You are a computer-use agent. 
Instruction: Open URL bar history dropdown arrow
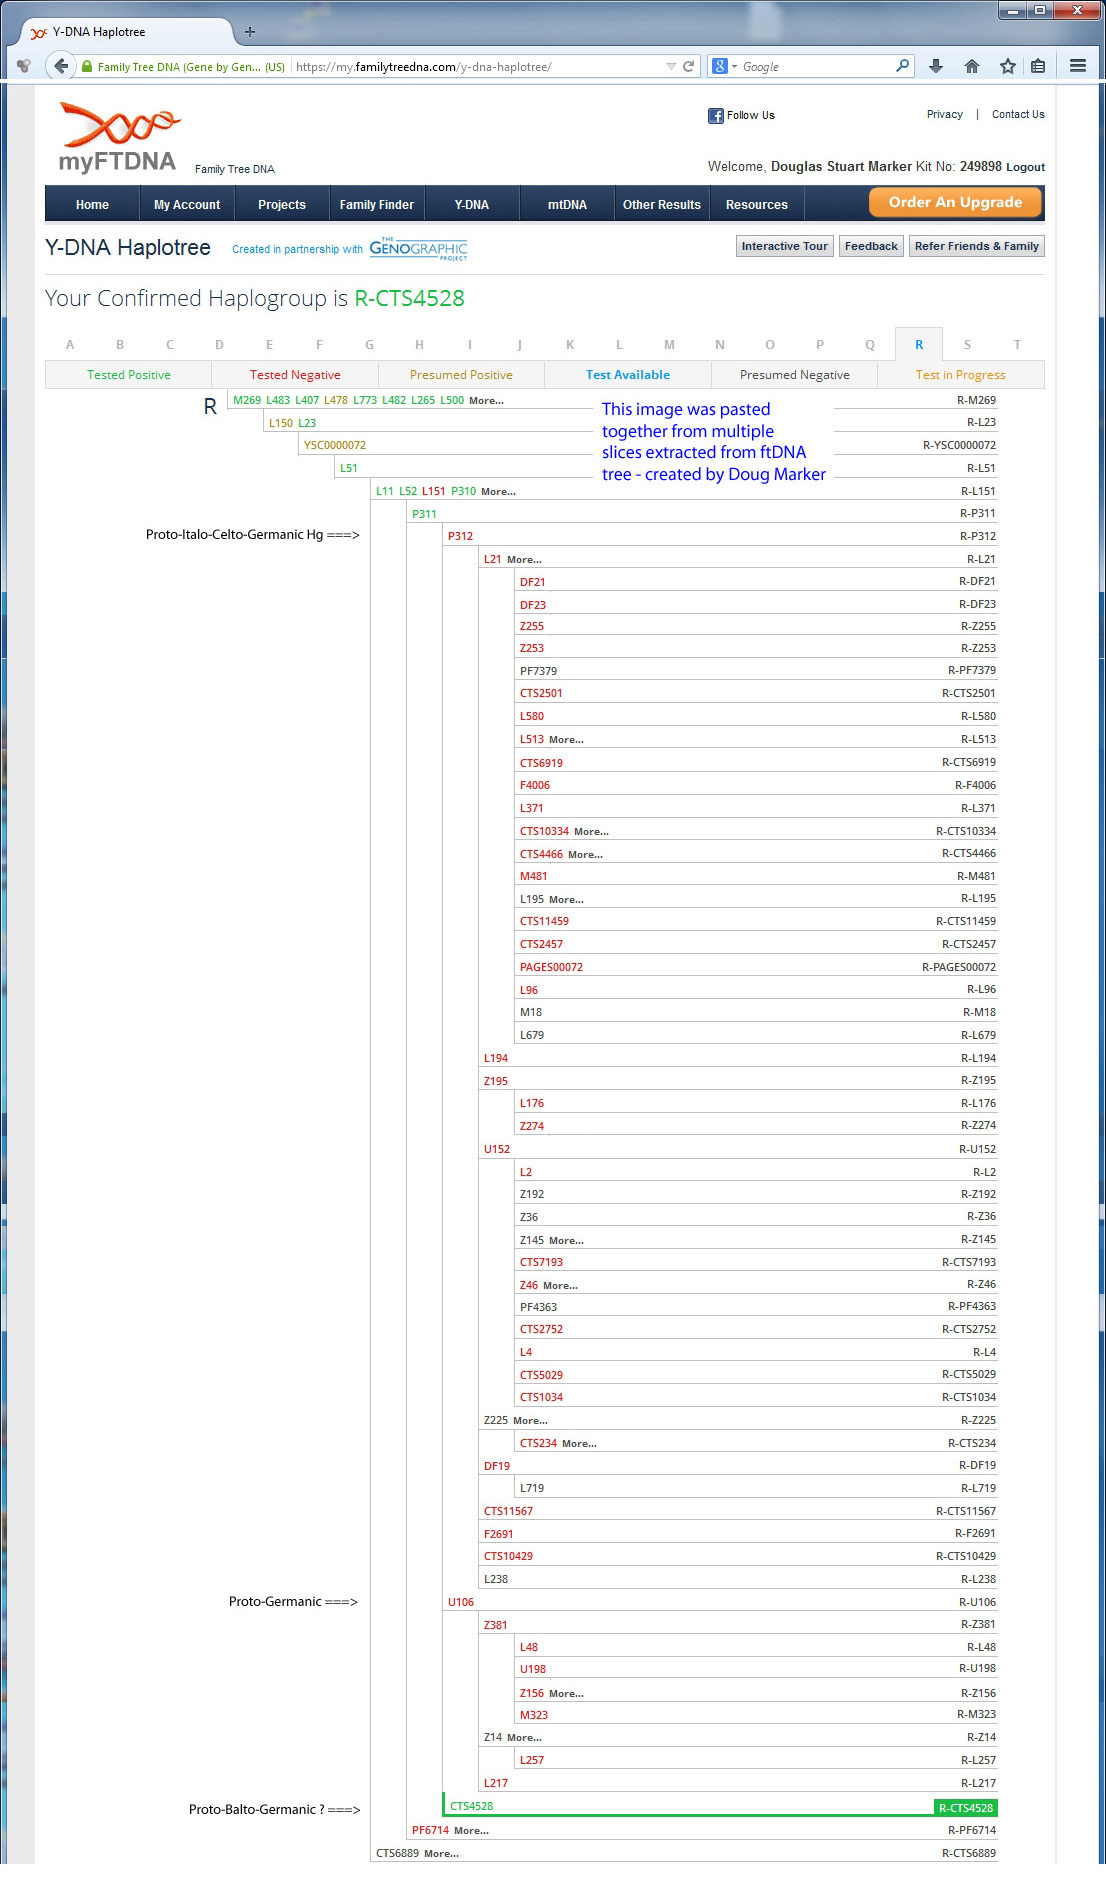[671, 67]
